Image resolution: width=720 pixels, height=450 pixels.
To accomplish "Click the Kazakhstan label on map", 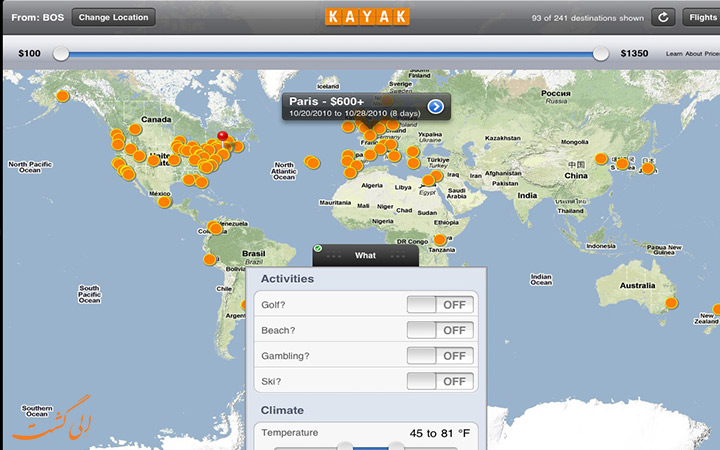I will click(x=503, y=138).
